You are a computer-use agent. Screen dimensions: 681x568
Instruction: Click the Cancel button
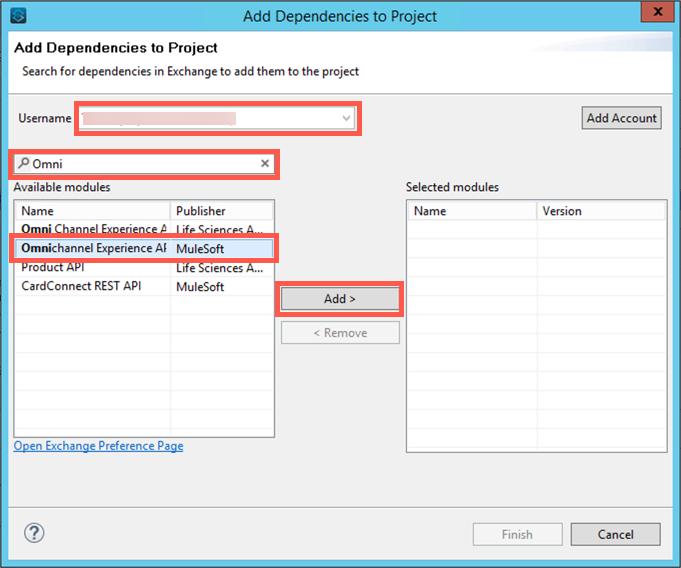[615, 534]
